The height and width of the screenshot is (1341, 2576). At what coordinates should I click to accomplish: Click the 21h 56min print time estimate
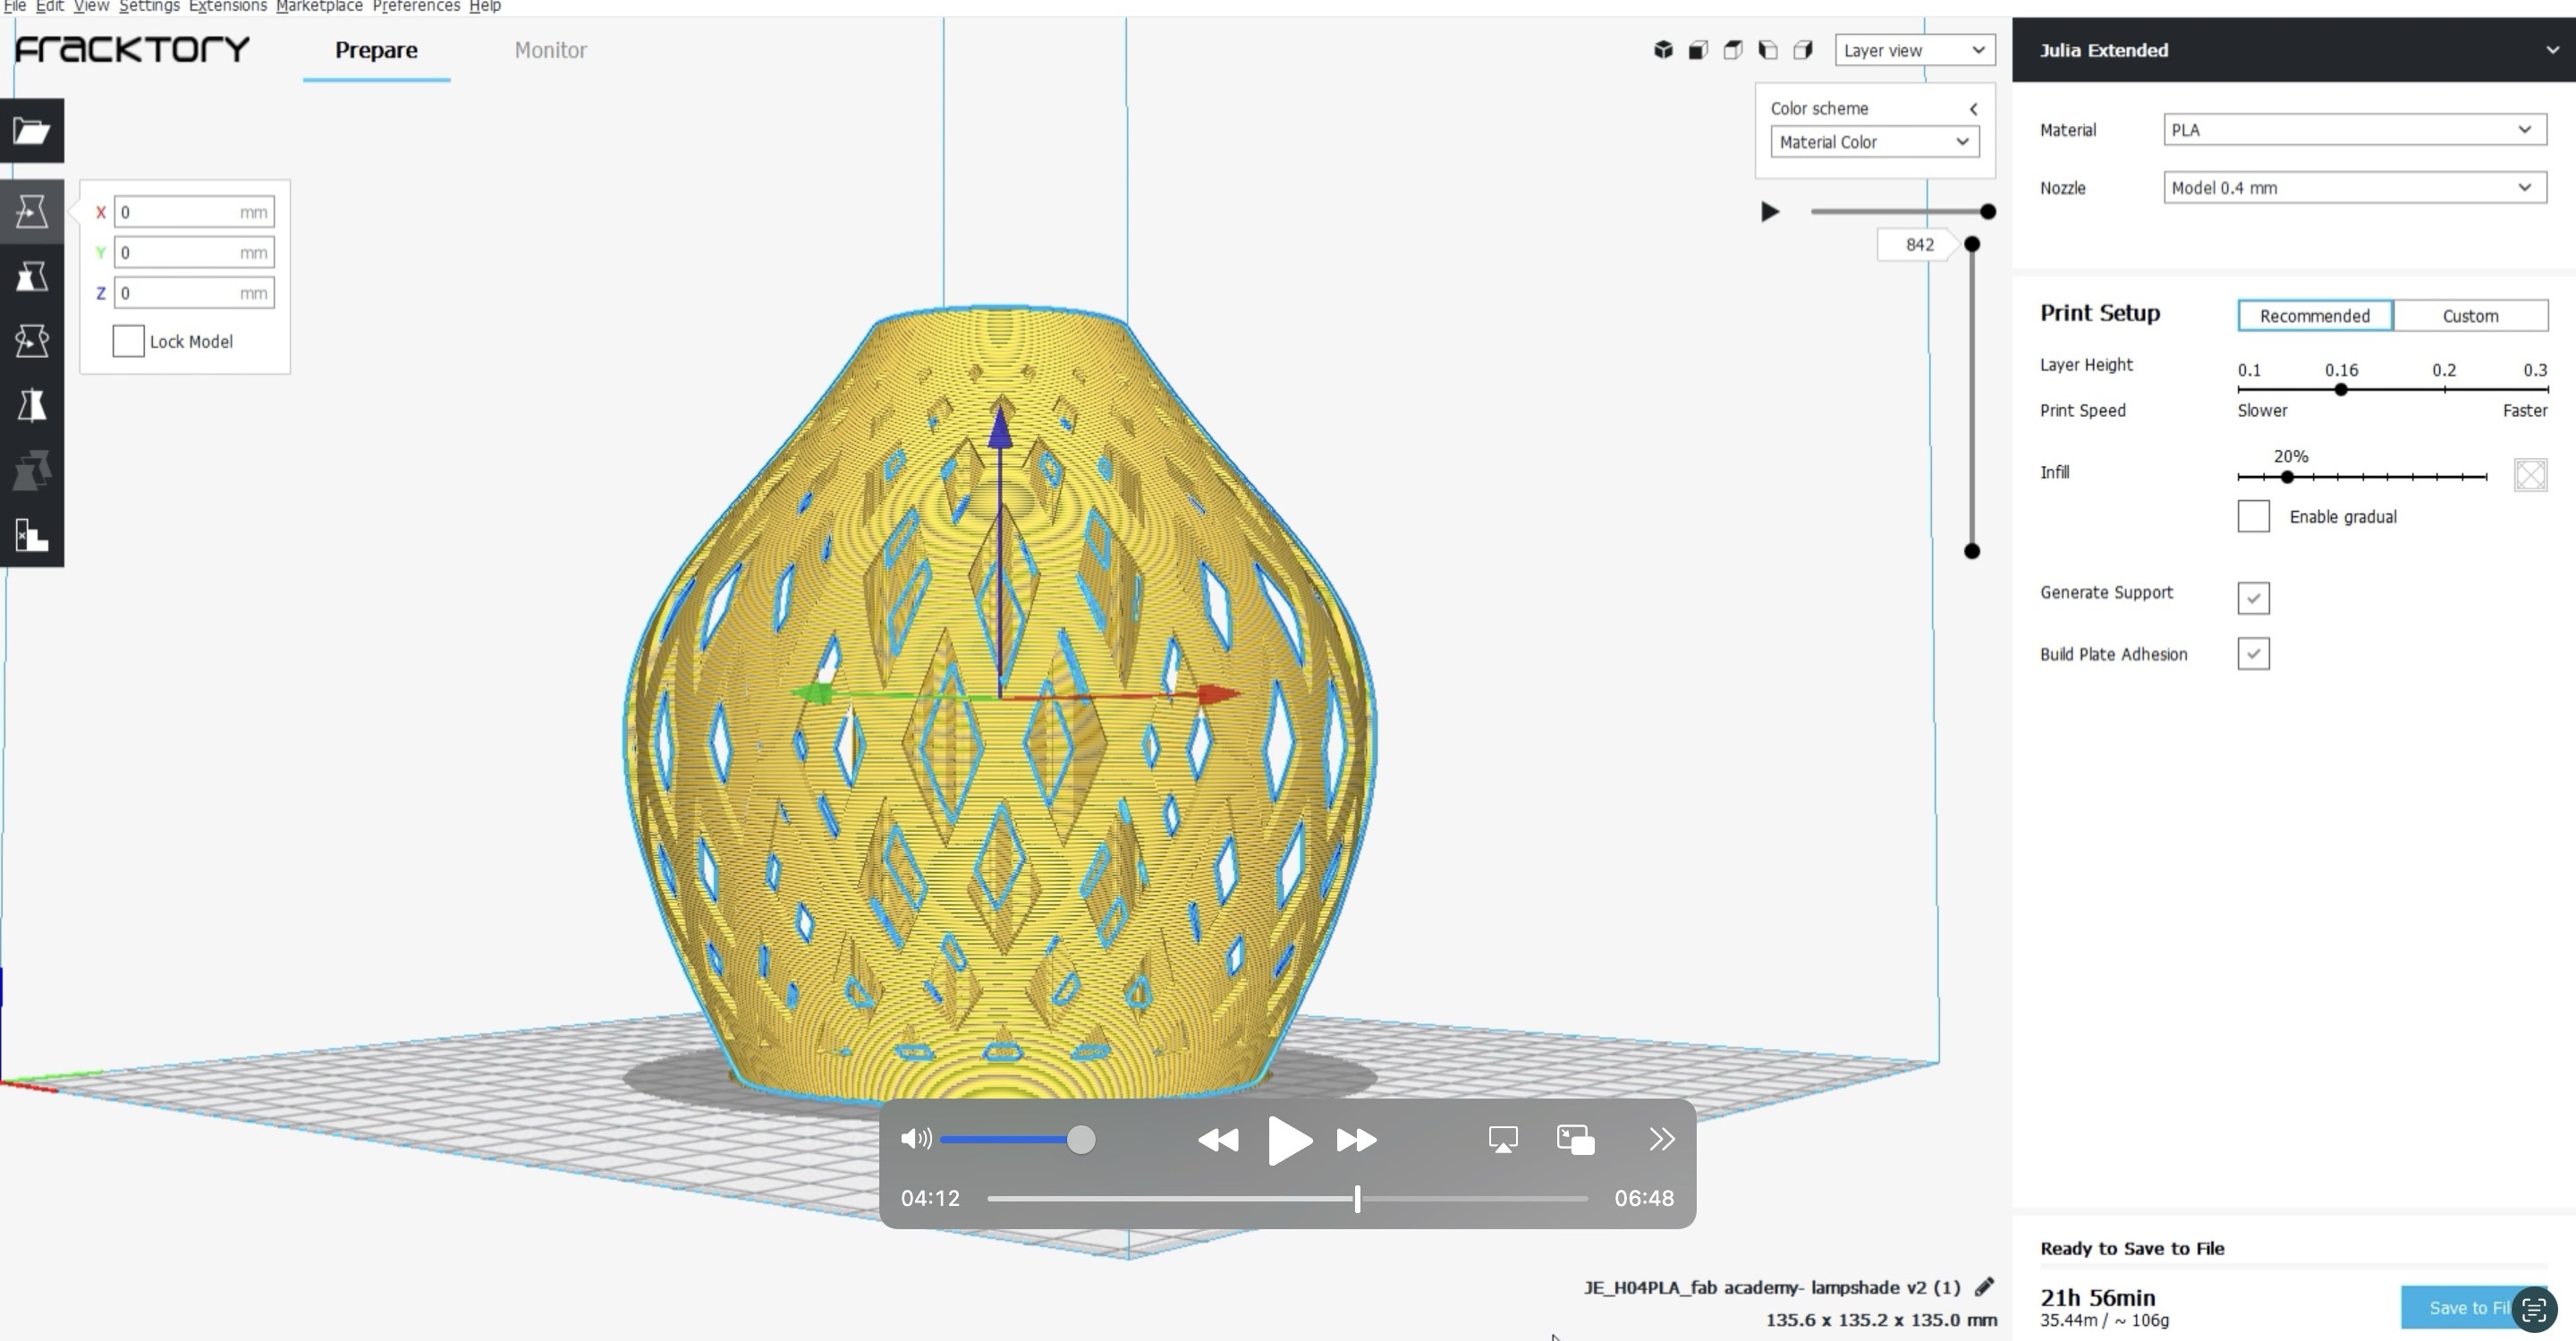pyautogui.click(x=2097, y=1297)
